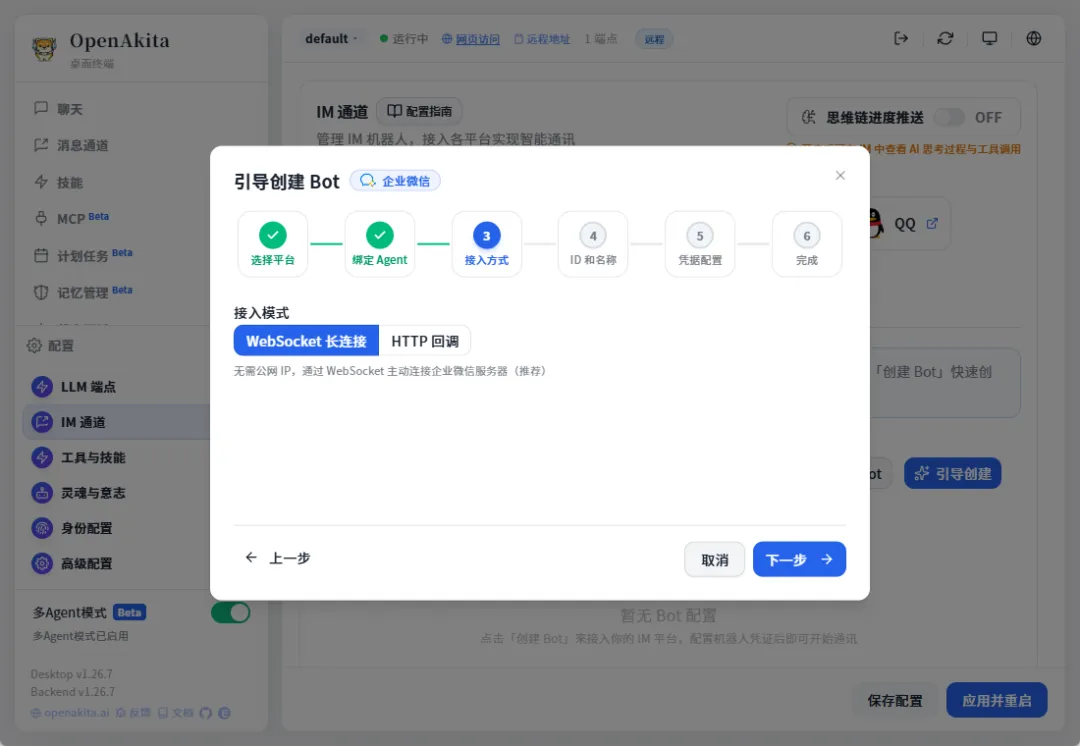The height and width of the screenshot is (746, 1080).
Task: Go back with 上一步 button
Action: click(278, 558)
